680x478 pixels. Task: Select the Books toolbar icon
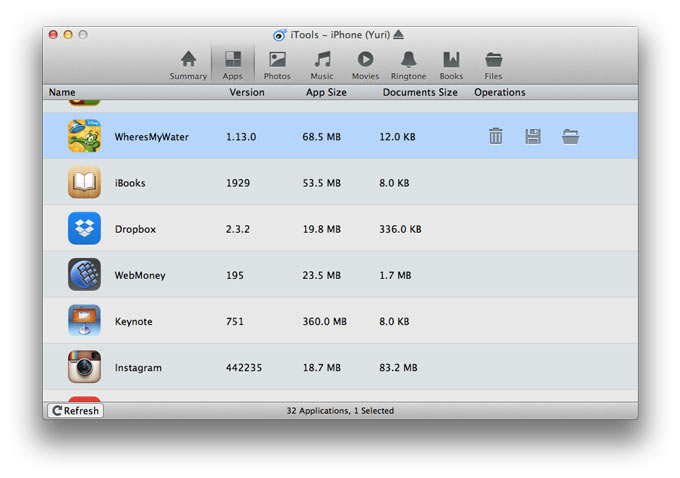click(451, 65)
